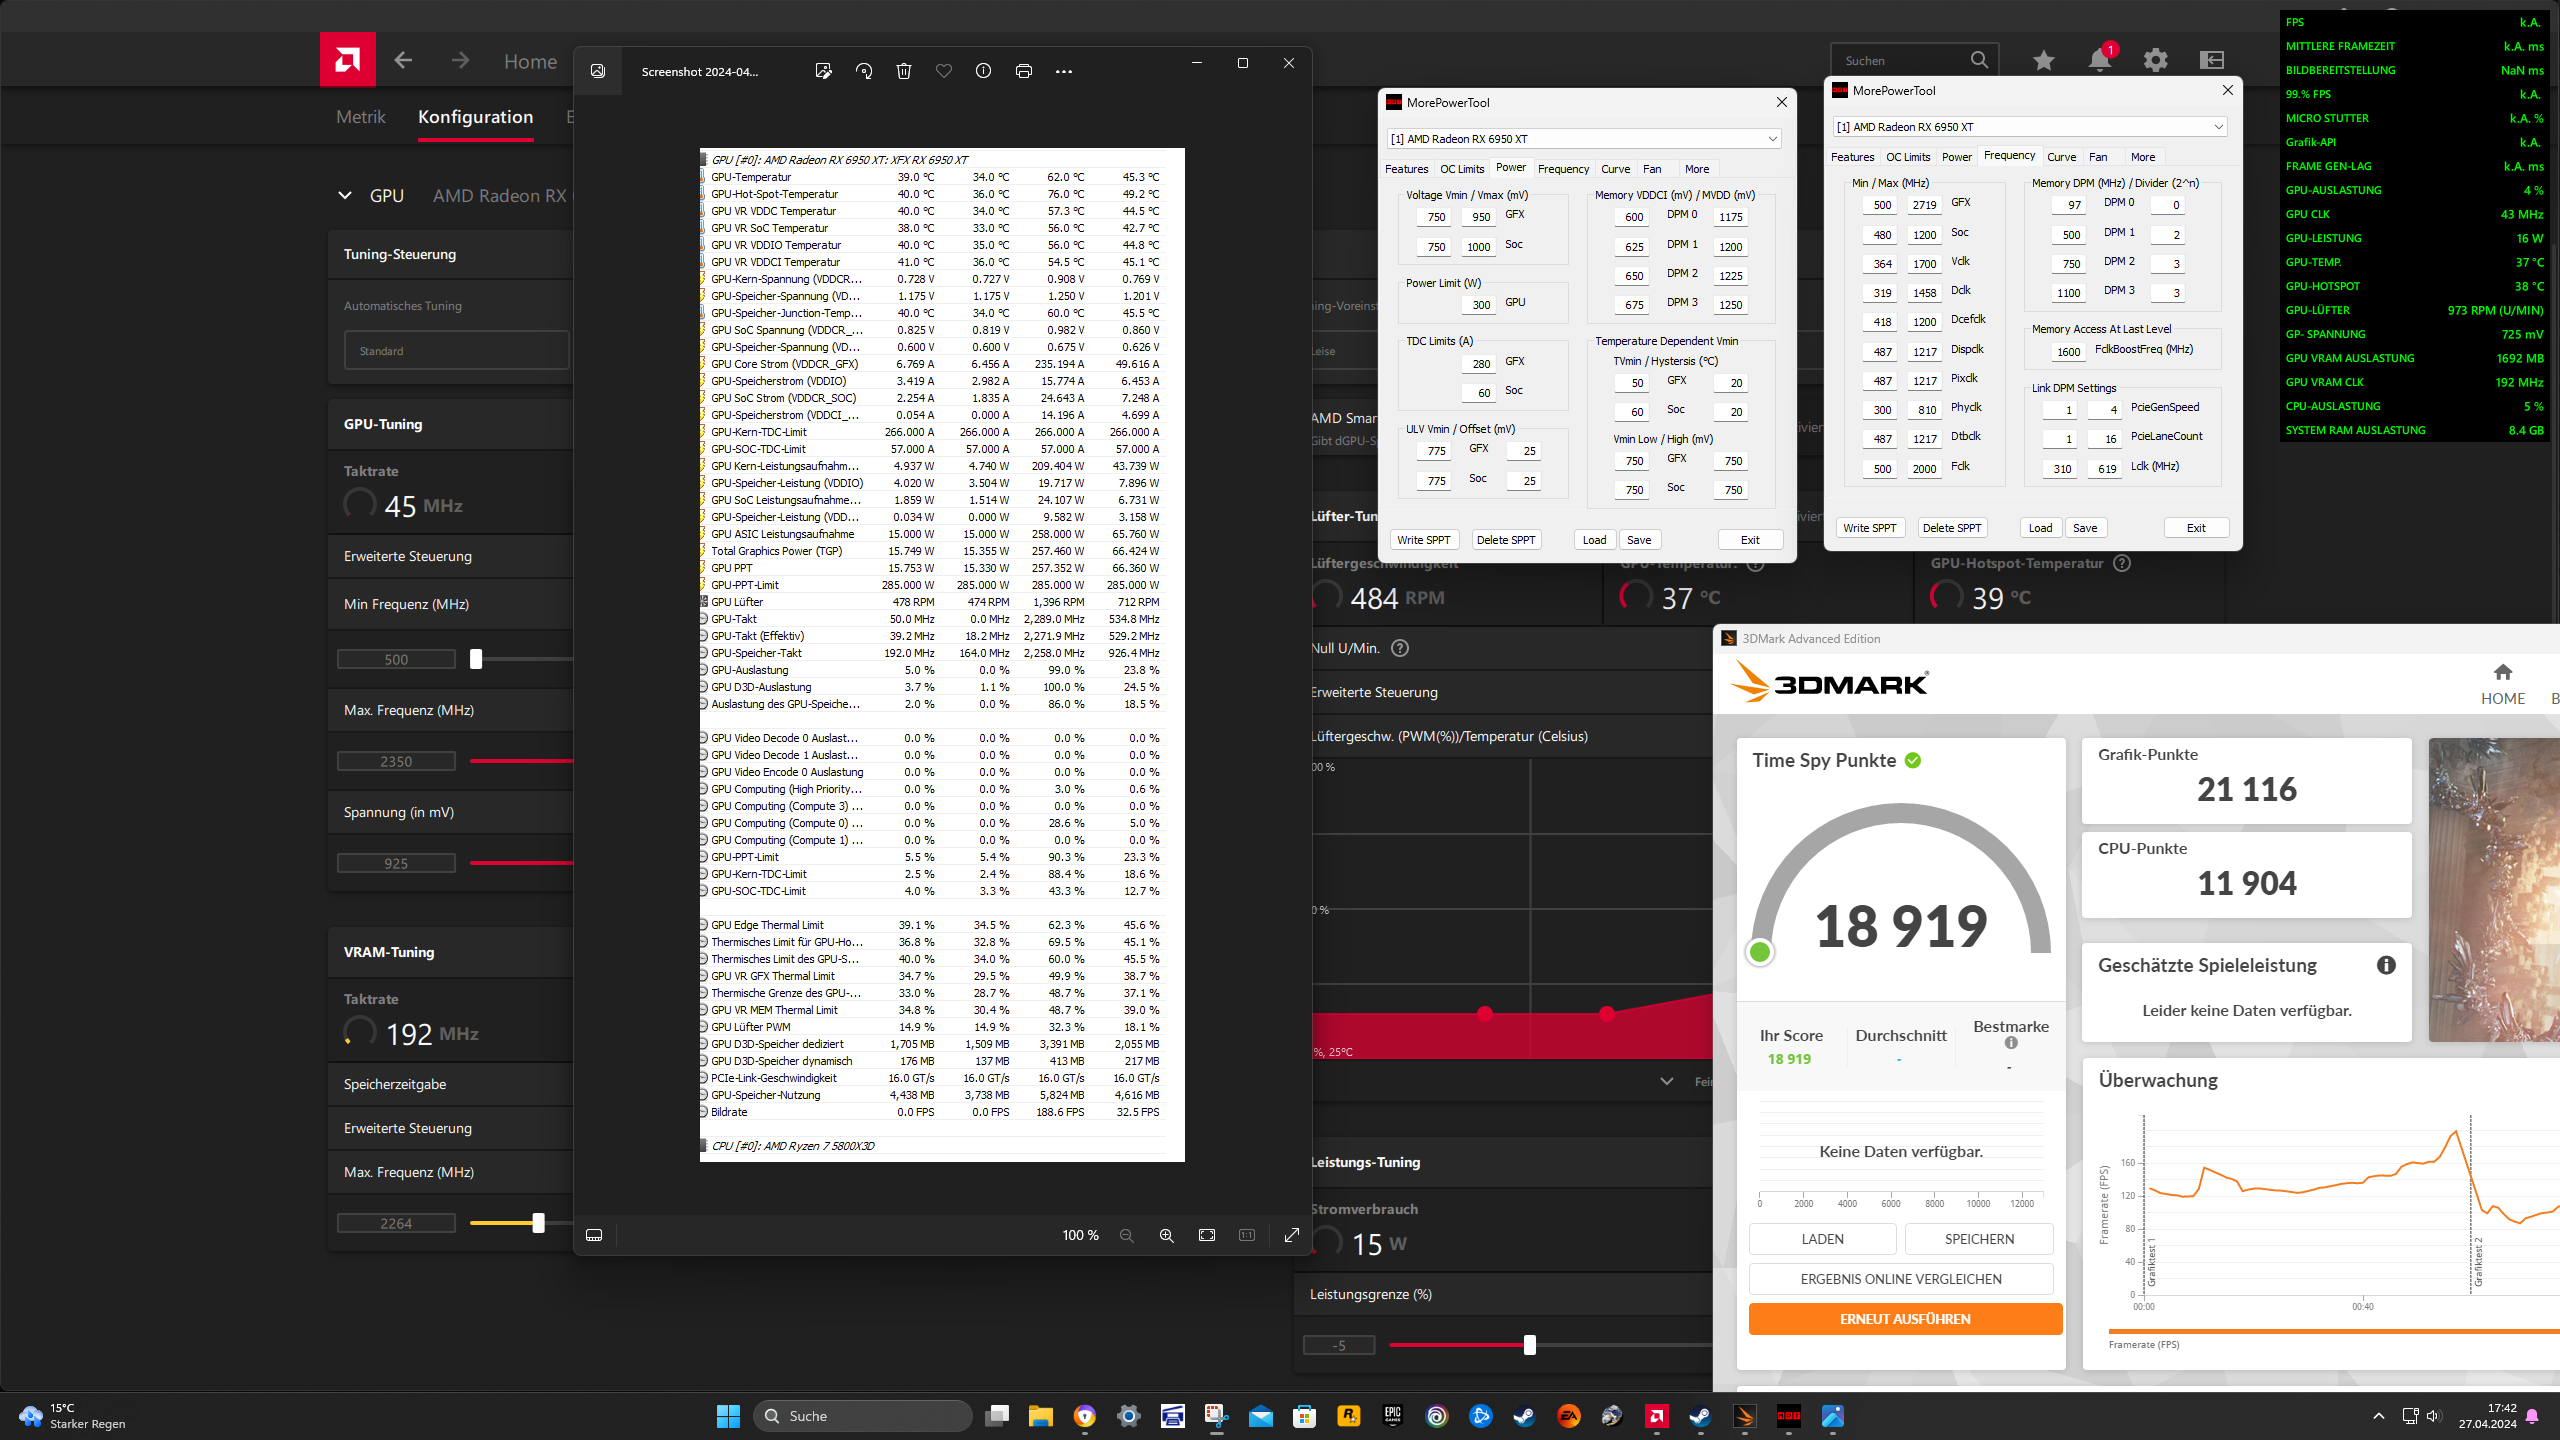Click the Power Limit GPU value field

point(1480,305)
